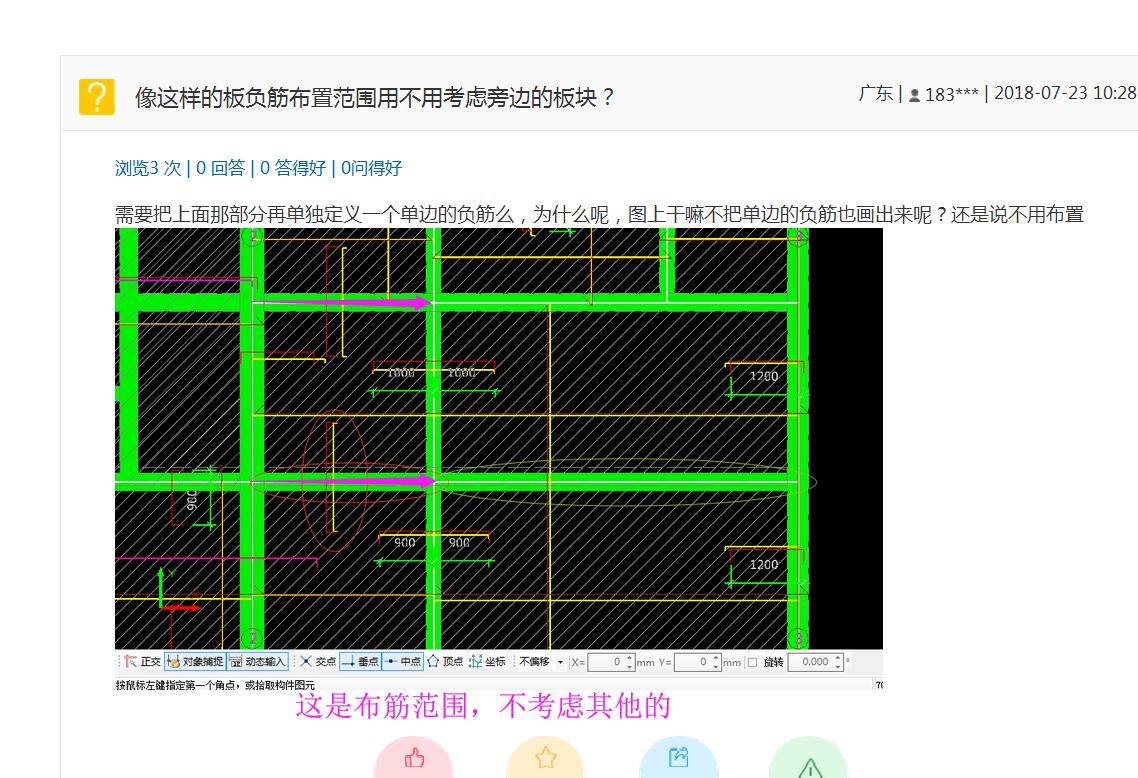Toggle 正交 orthogonal mode in toolbar

coord(142,662)
